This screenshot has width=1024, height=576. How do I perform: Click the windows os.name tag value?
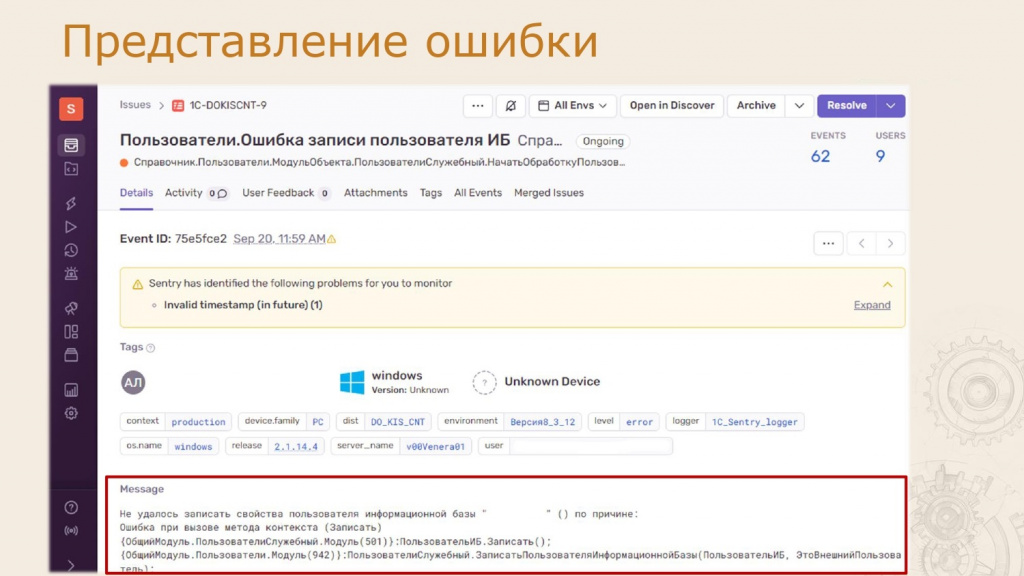click(x=193, y=447)
